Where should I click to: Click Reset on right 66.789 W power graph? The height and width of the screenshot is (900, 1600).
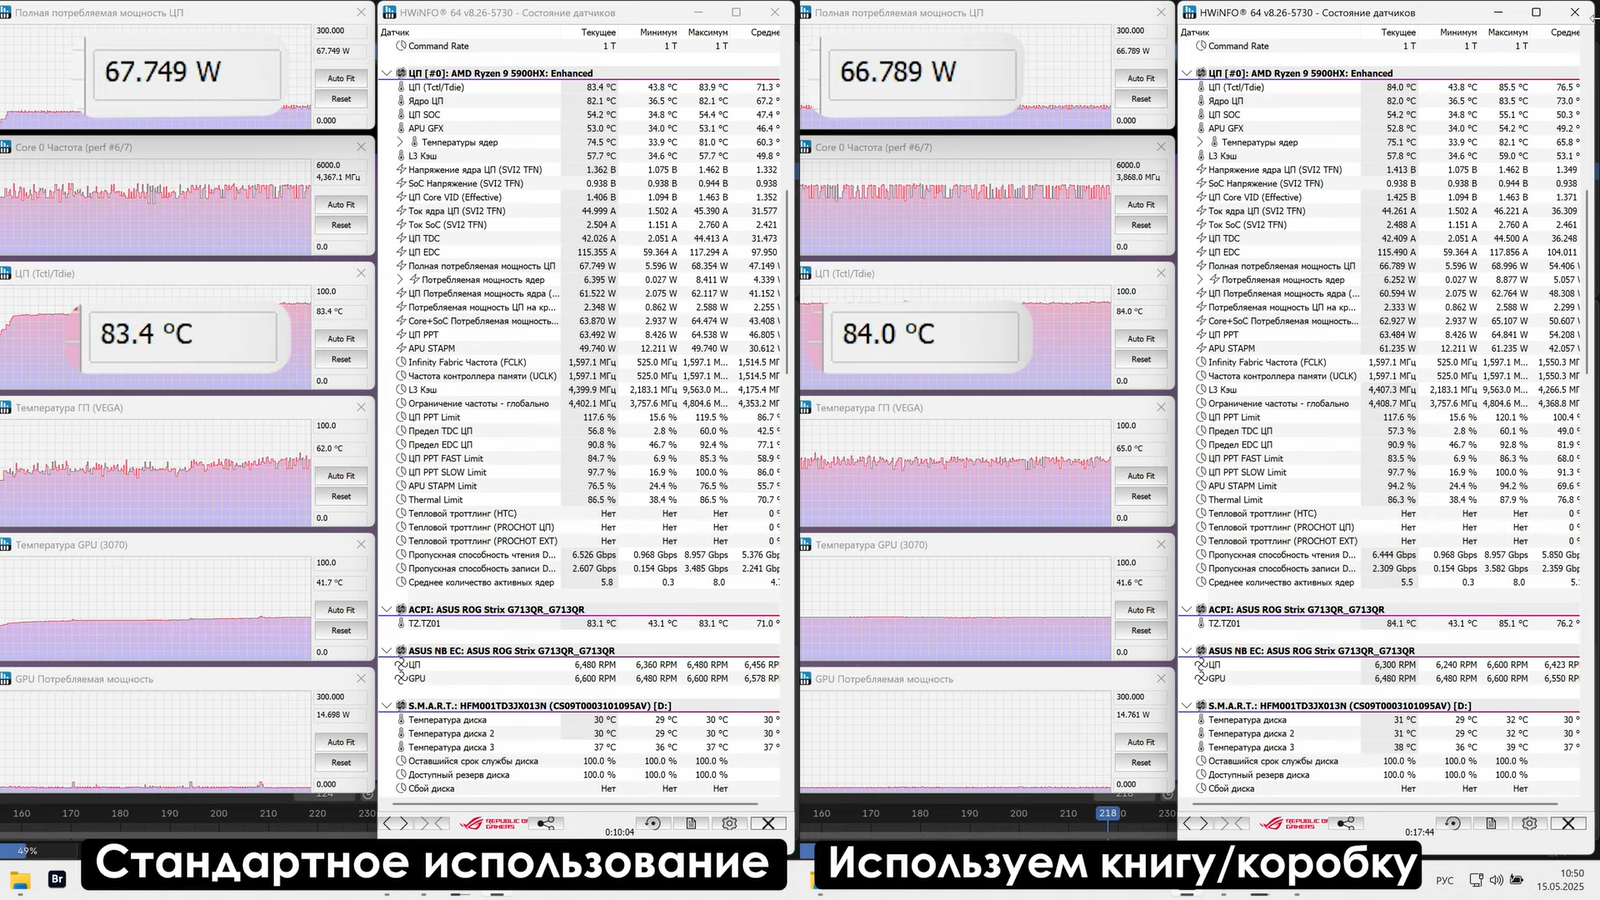[1141, 99]
